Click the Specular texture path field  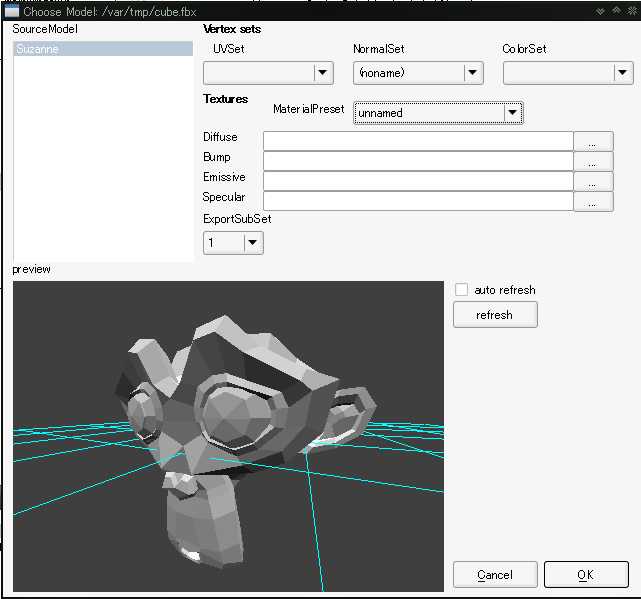pos(418,201)
